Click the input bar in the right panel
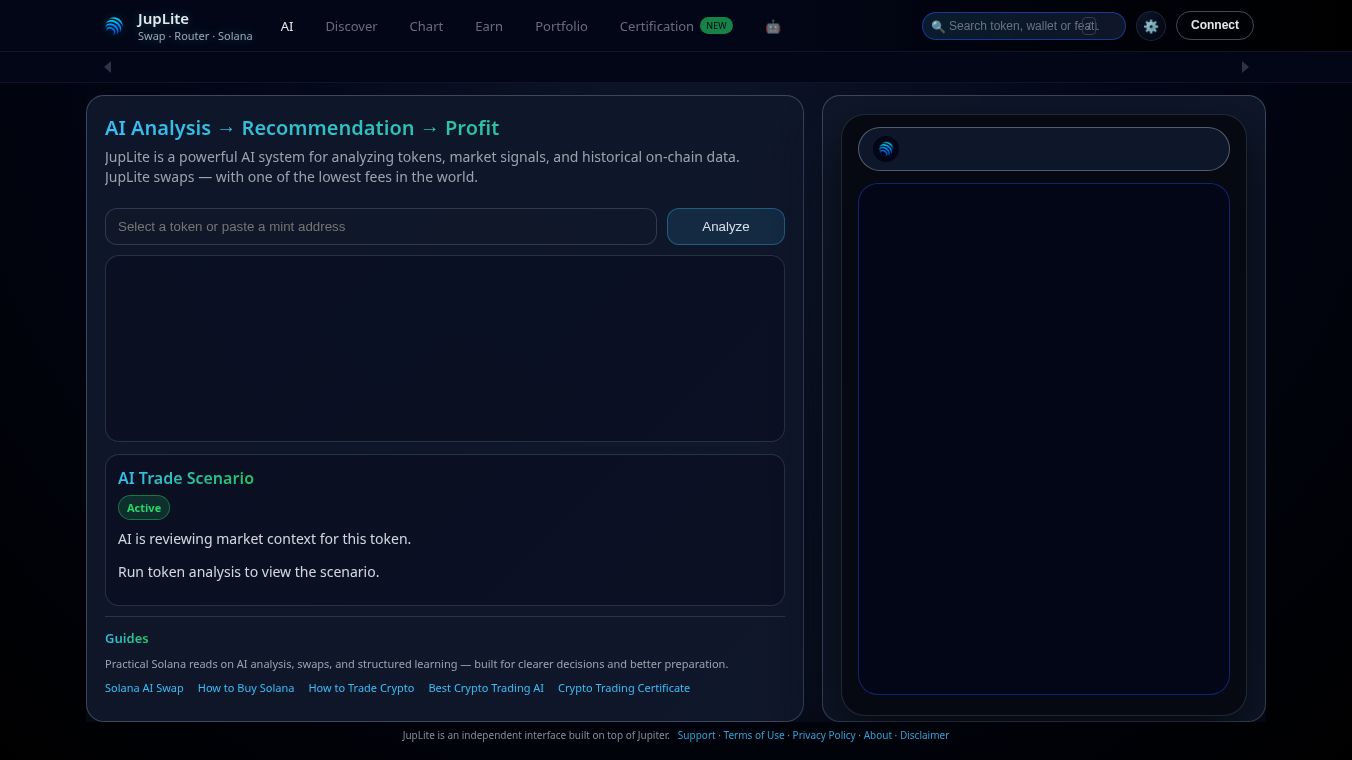 pyautogui.click(x=1044, y=149)
